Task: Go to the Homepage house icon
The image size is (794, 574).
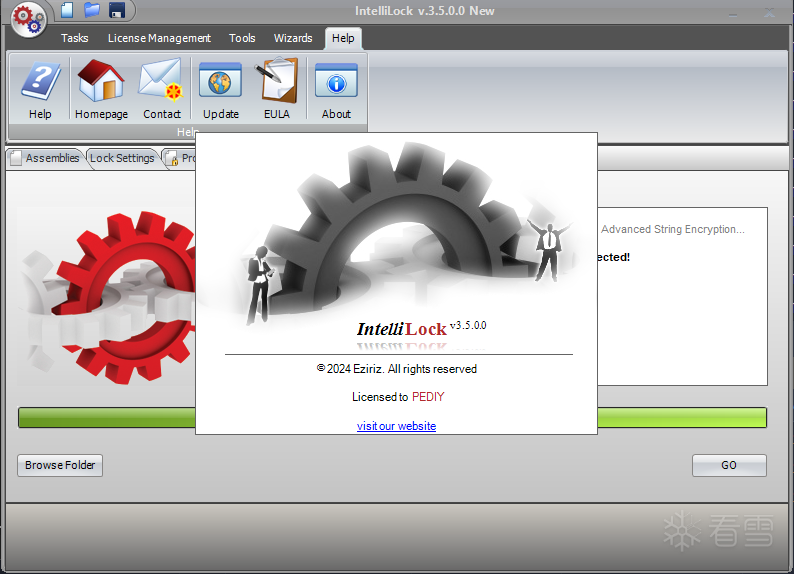Action: [x=101, y=89]
